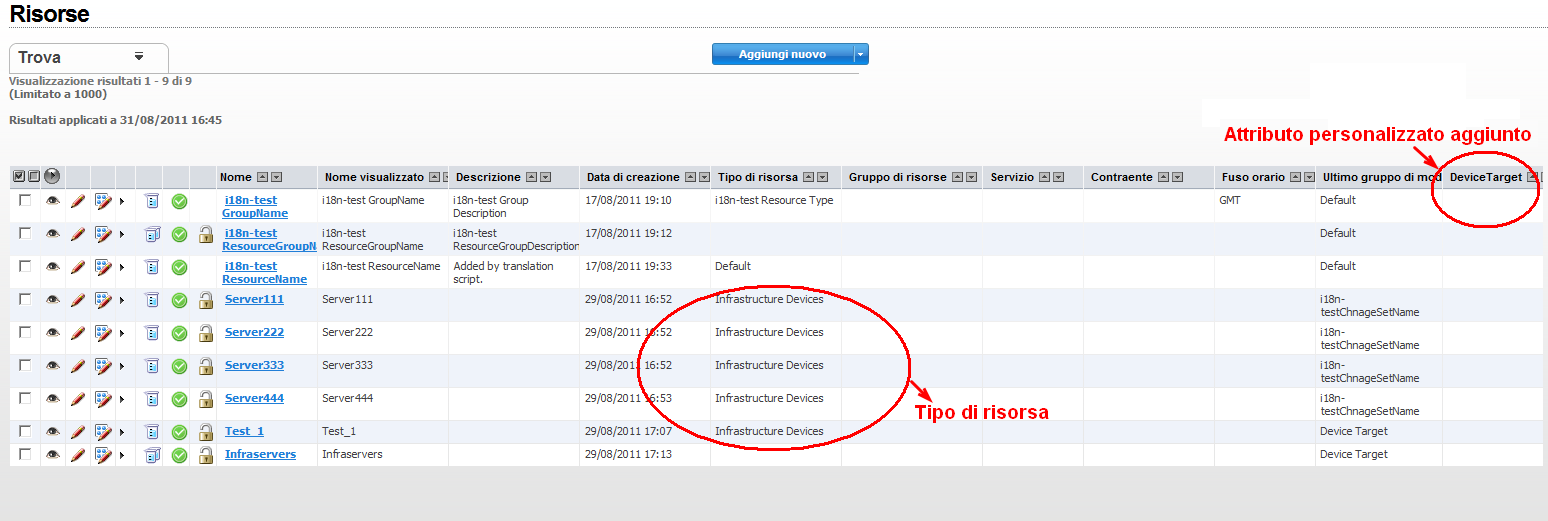Expand the row arrow for Infraservers
Image resolution: width=1548 pixels, height=521 pixels.
[123, 455]
